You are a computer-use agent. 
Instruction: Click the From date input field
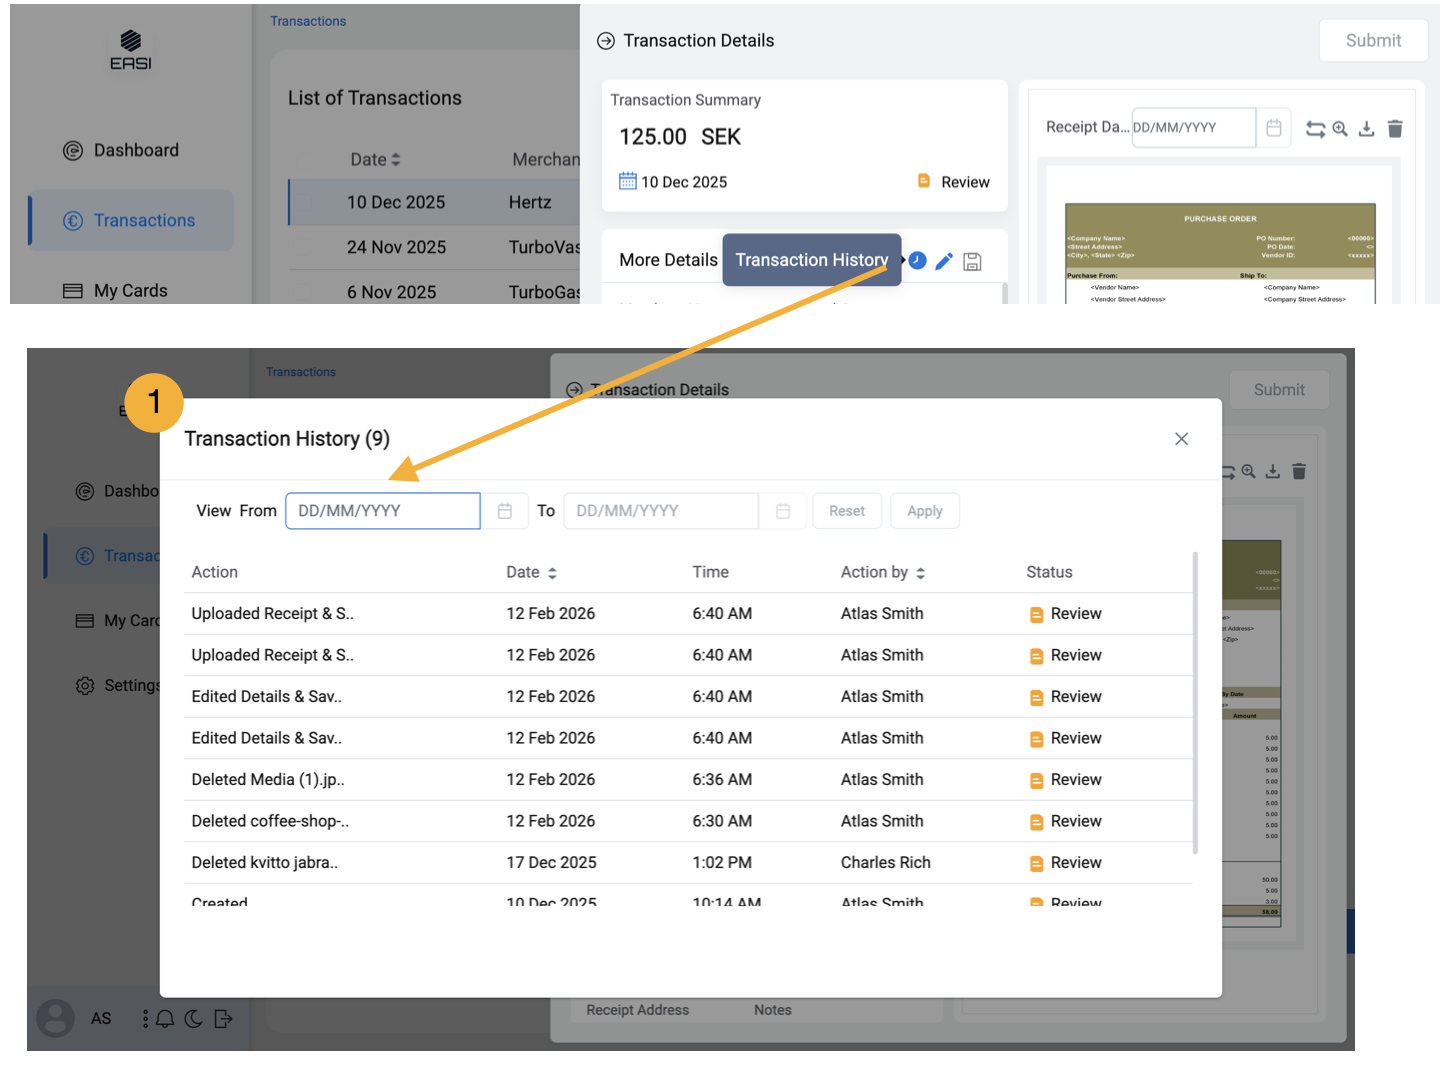382,511
